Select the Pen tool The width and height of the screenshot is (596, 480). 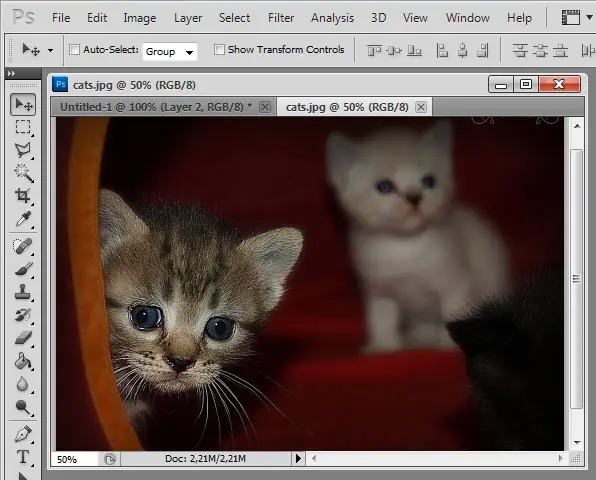pos(23,434)
